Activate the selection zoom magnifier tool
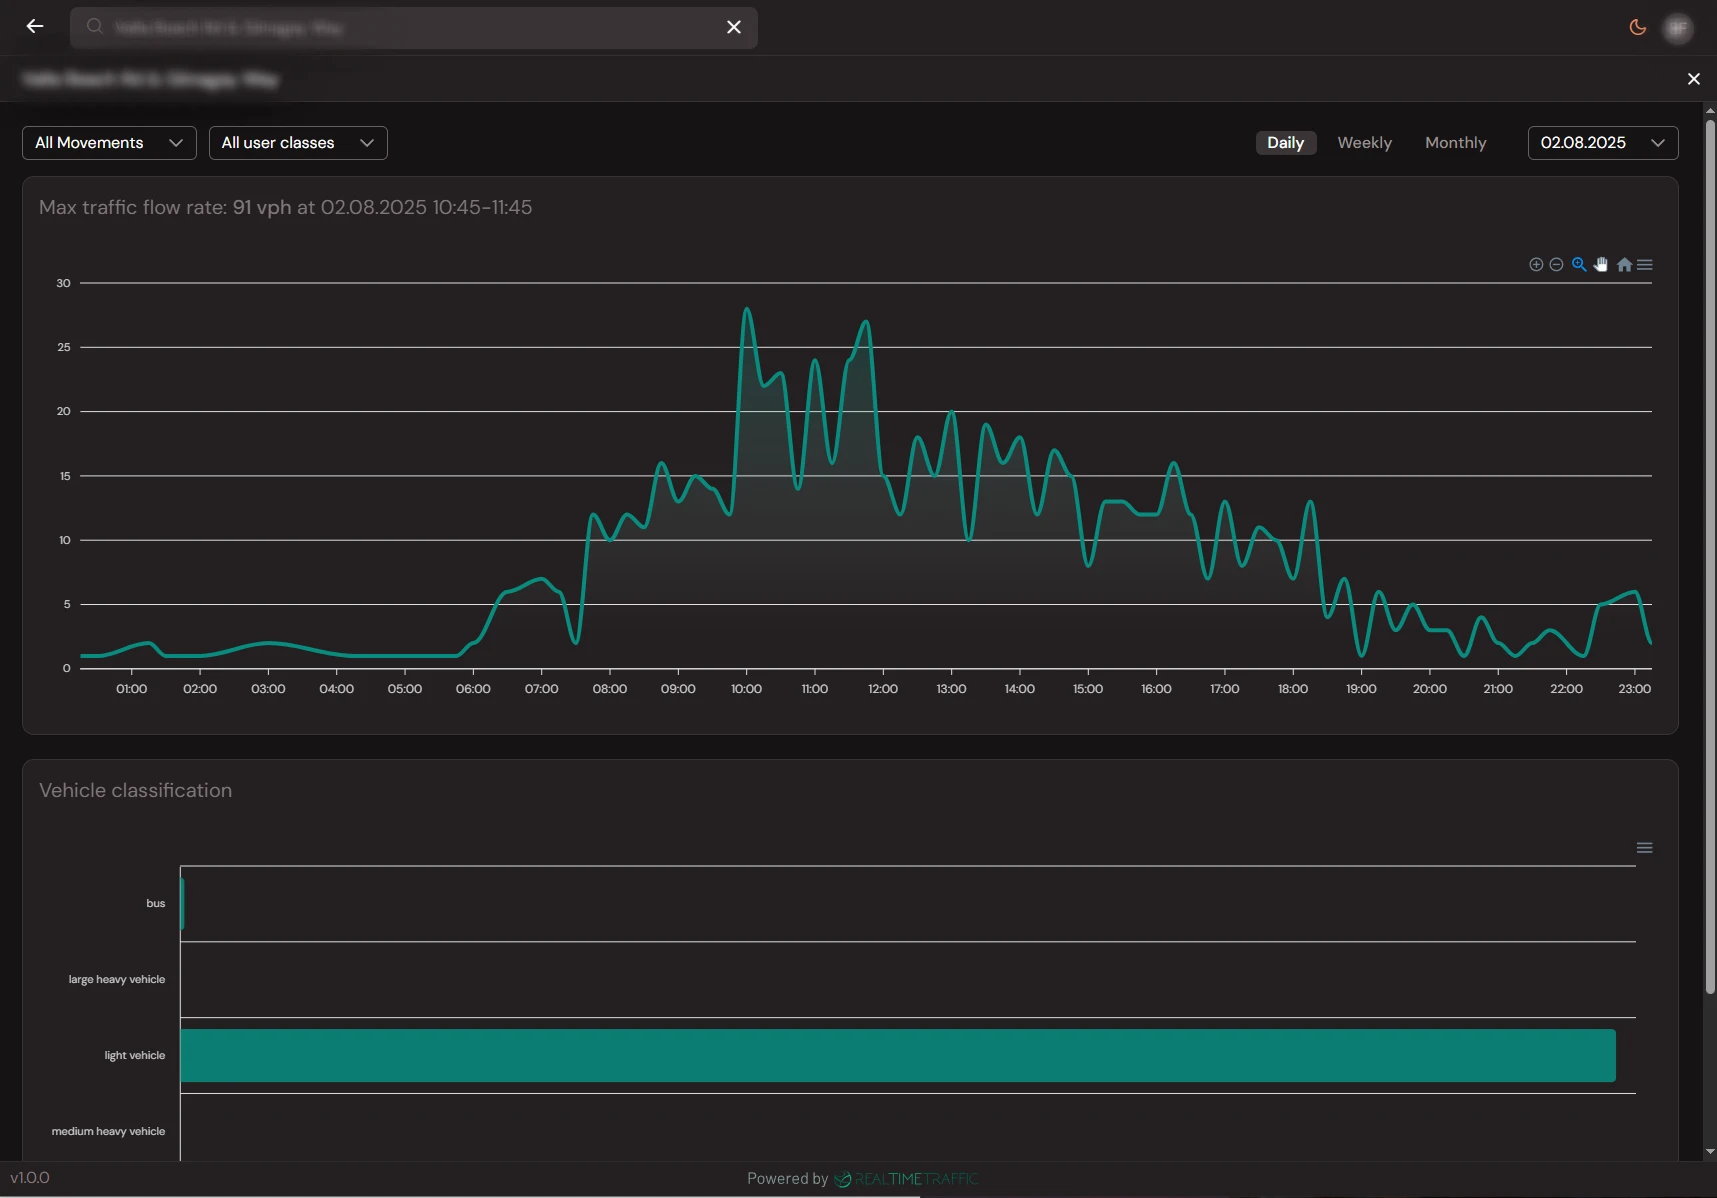Screen dimensions: 1717x1198 coord(1579,265)
